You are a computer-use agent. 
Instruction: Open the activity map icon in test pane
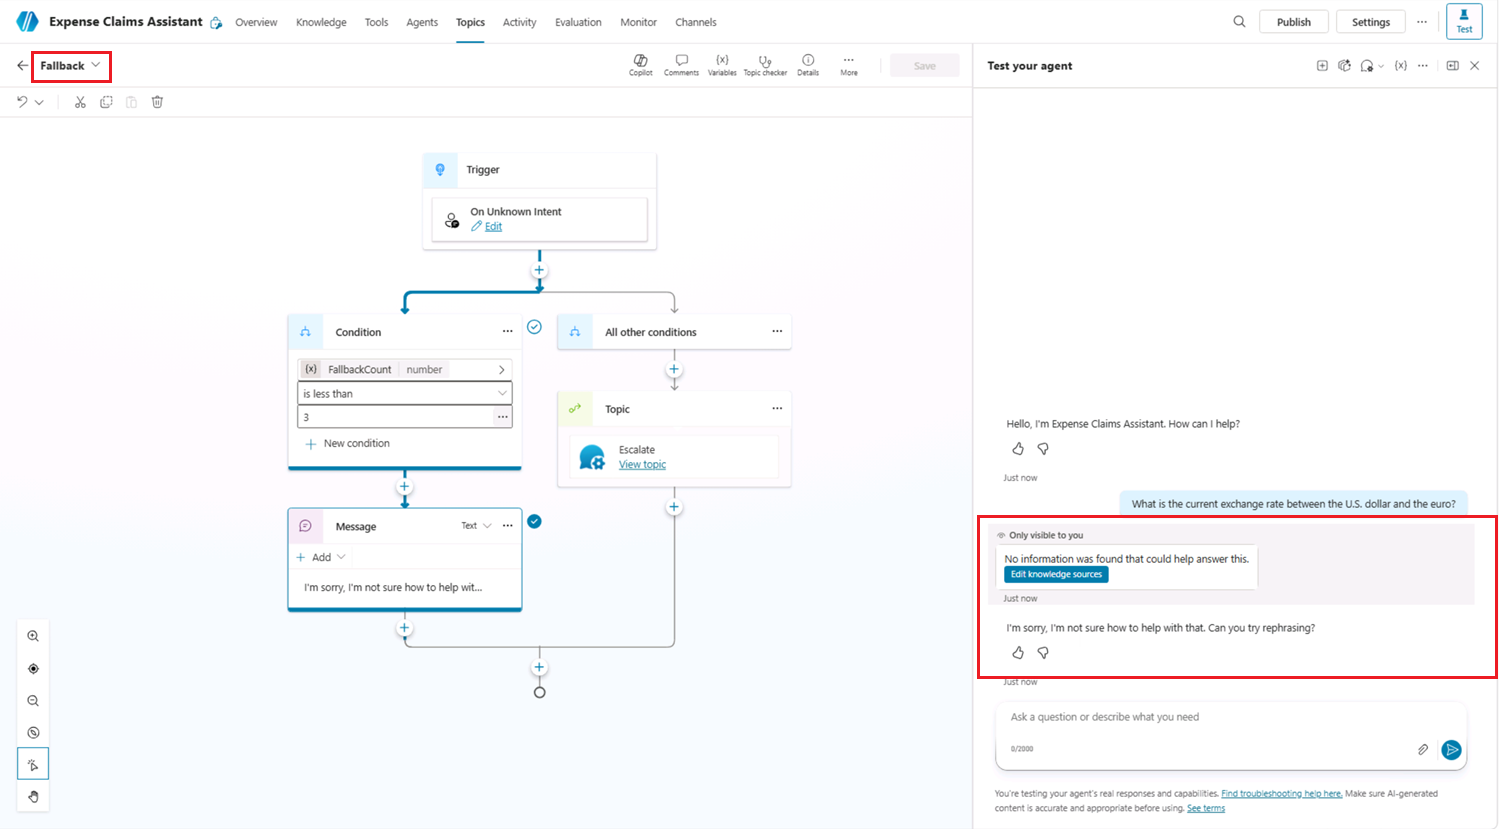click(x=1345, y=66)
